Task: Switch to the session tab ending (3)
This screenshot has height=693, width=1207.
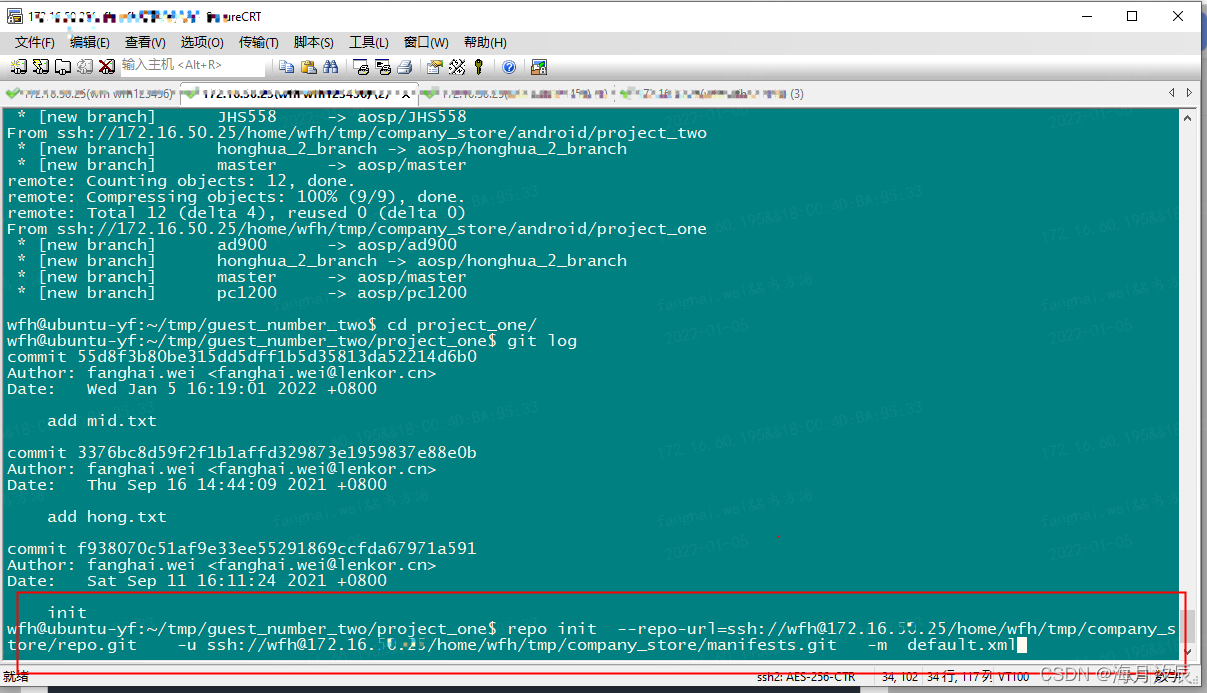Action: tap(712, 94)
